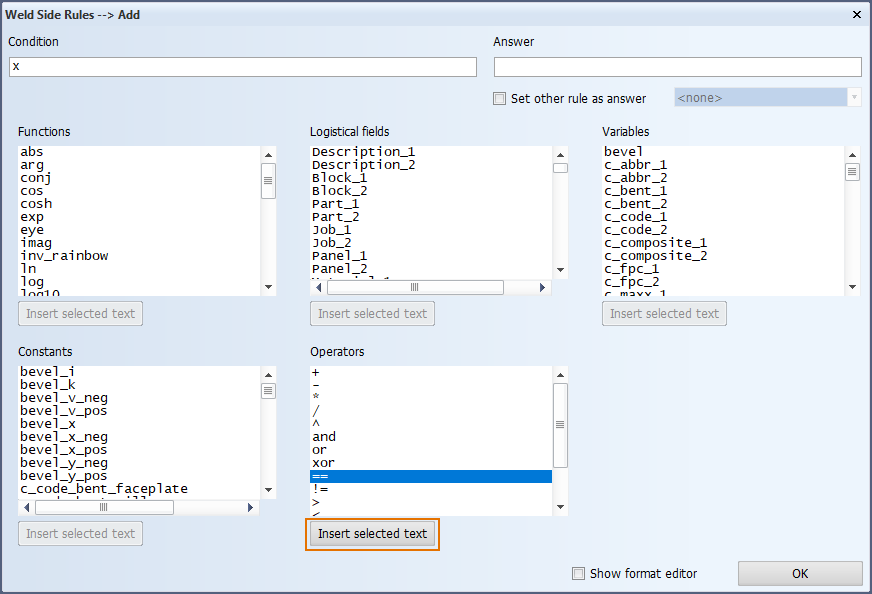Select the '!=' operator in the list
Image resolution: width=872 pixels, height=594 pixels.
point(320,489)
